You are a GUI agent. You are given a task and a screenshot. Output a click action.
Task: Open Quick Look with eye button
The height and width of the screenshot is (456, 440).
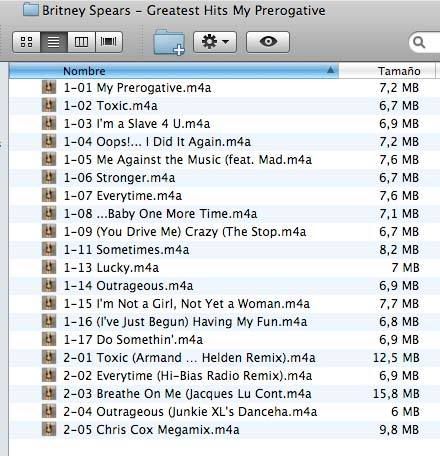pos(268,42)
